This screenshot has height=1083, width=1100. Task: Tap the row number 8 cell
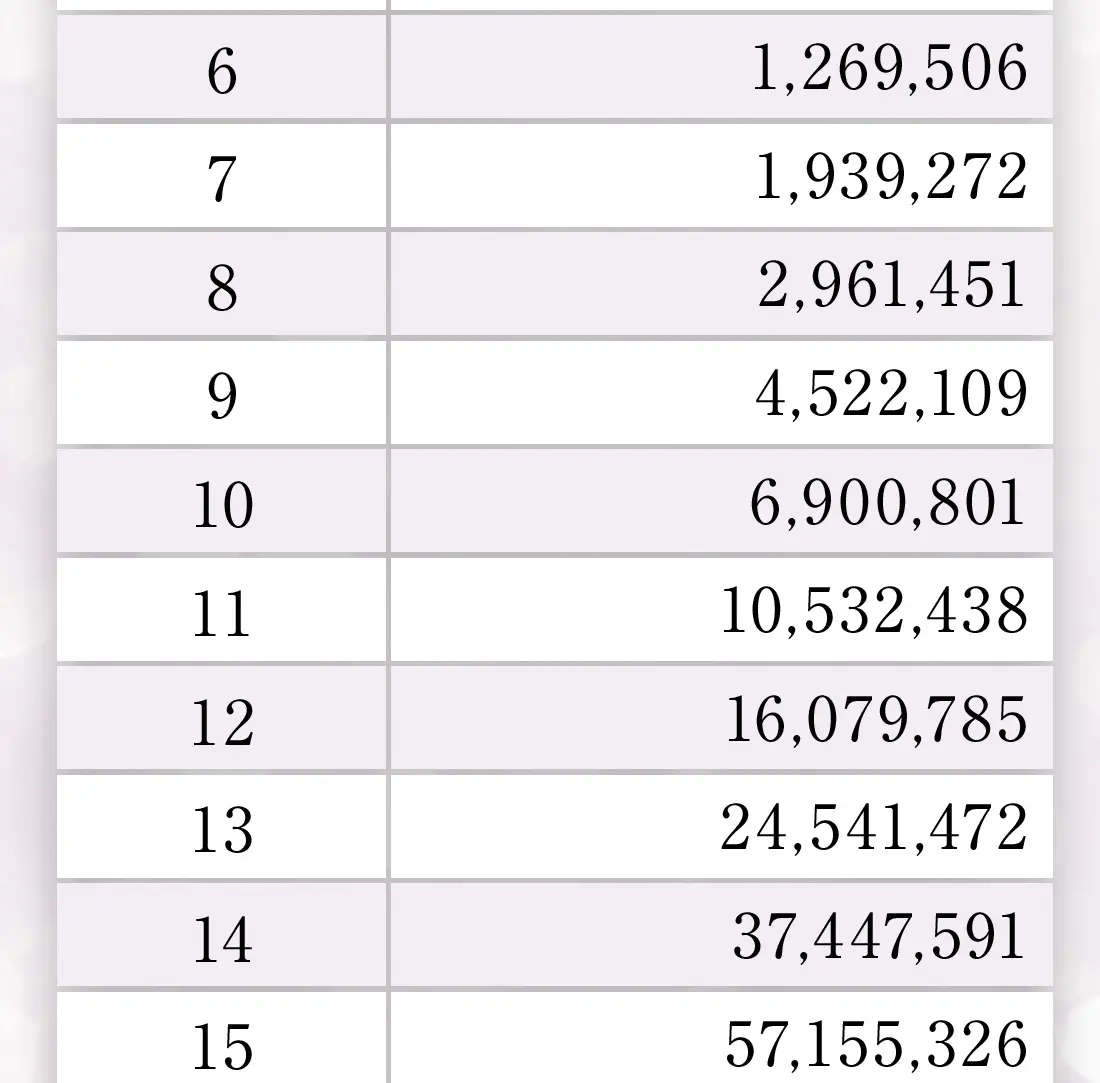222,287
